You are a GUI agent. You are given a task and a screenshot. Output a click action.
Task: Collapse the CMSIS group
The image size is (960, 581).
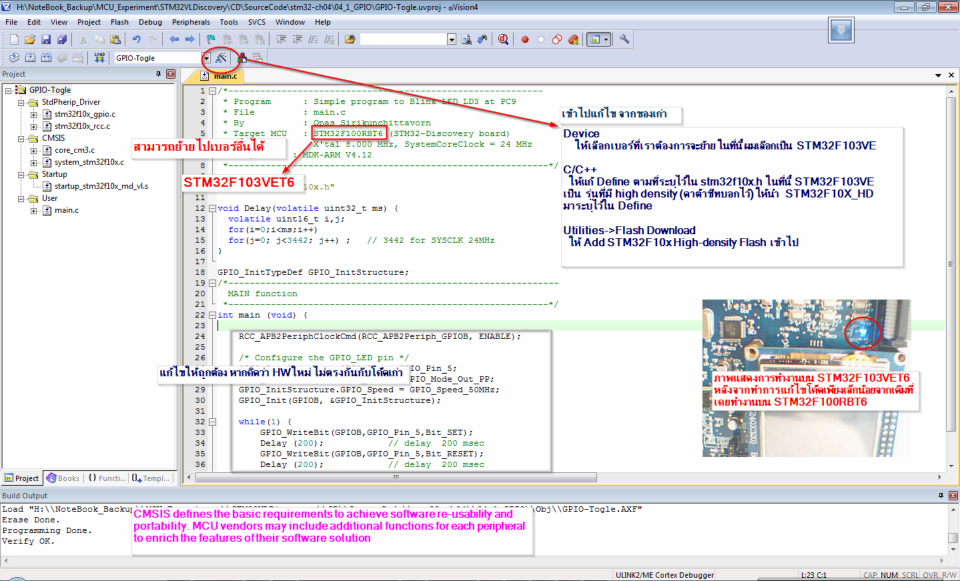coord(21,138)
